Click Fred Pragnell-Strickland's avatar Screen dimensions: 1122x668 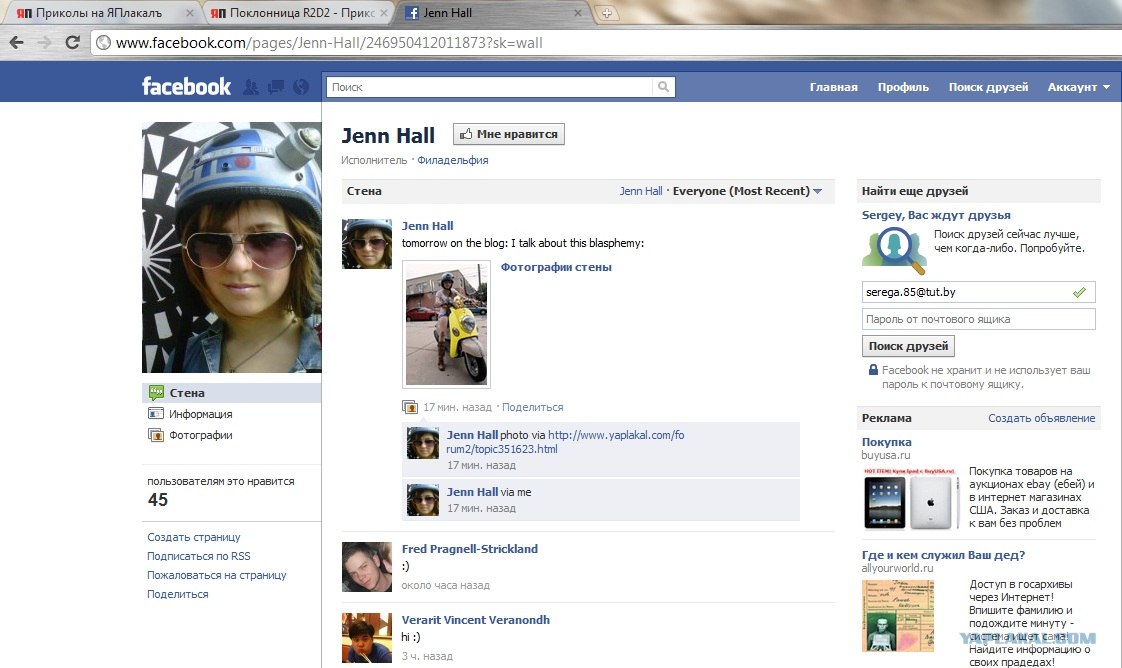(x=367, y=567)
